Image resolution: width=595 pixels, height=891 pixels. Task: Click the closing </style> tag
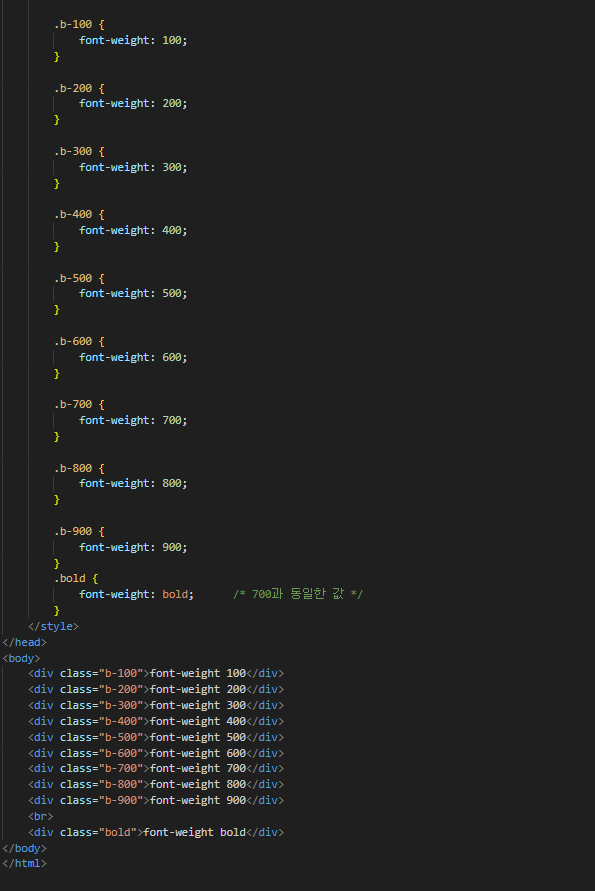coord(53,626)
